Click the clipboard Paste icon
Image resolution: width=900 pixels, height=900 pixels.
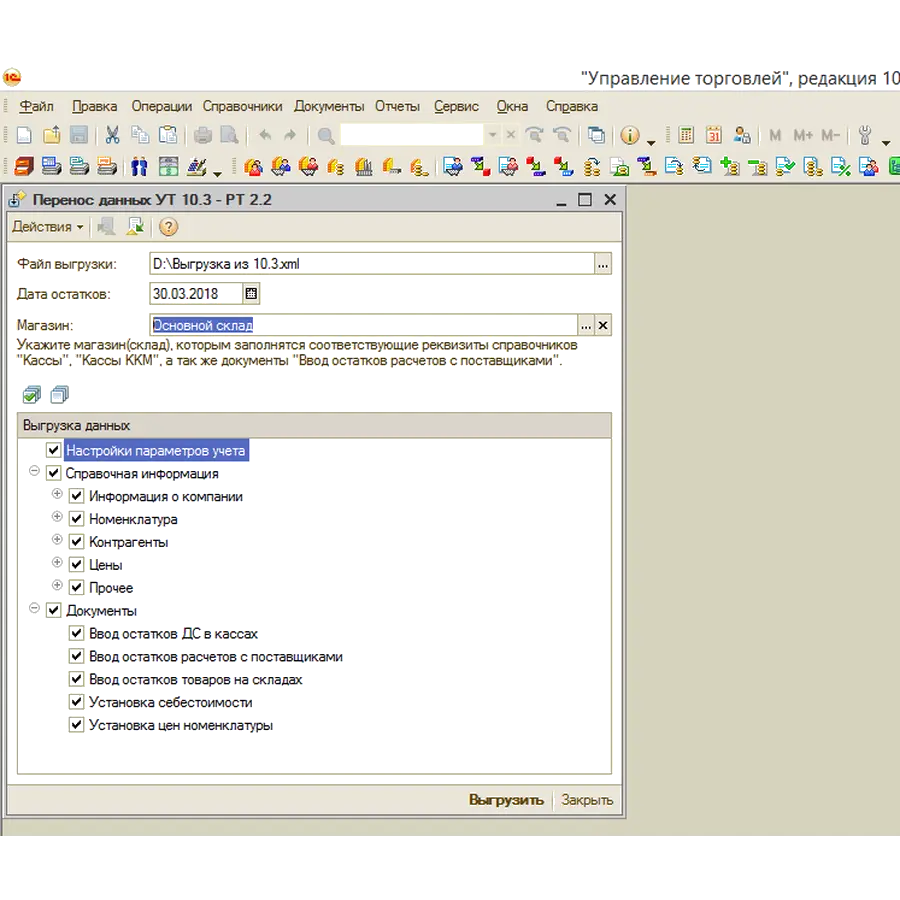pos(168,135)
